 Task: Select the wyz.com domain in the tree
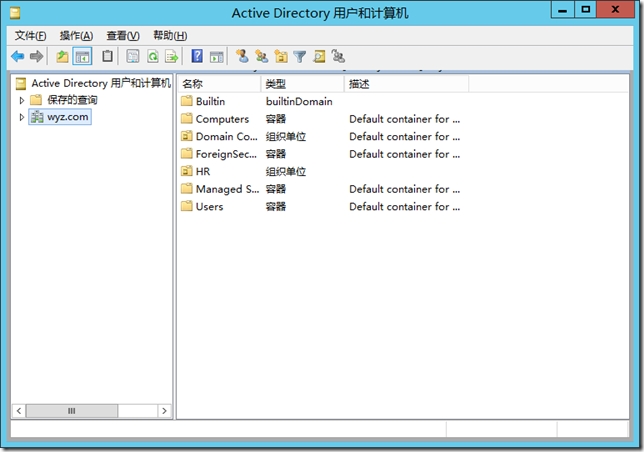[x=60, y=117]
